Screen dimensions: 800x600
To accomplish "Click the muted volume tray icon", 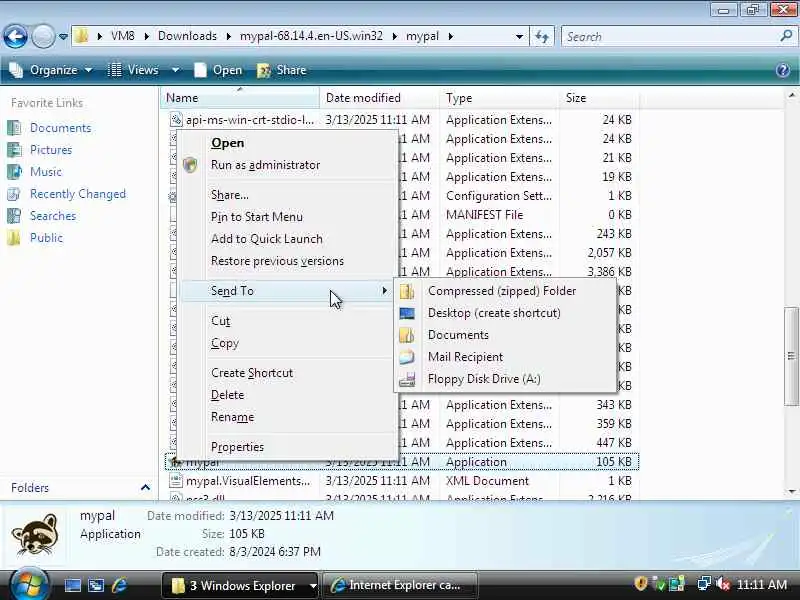I will 722,584.
